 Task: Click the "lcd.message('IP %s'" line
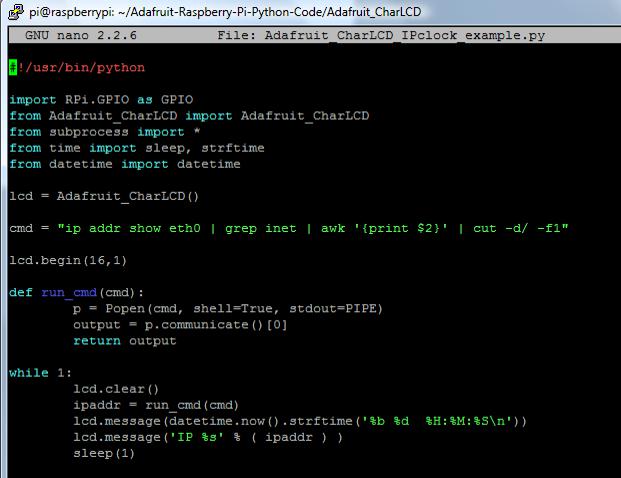click(208, 437)
